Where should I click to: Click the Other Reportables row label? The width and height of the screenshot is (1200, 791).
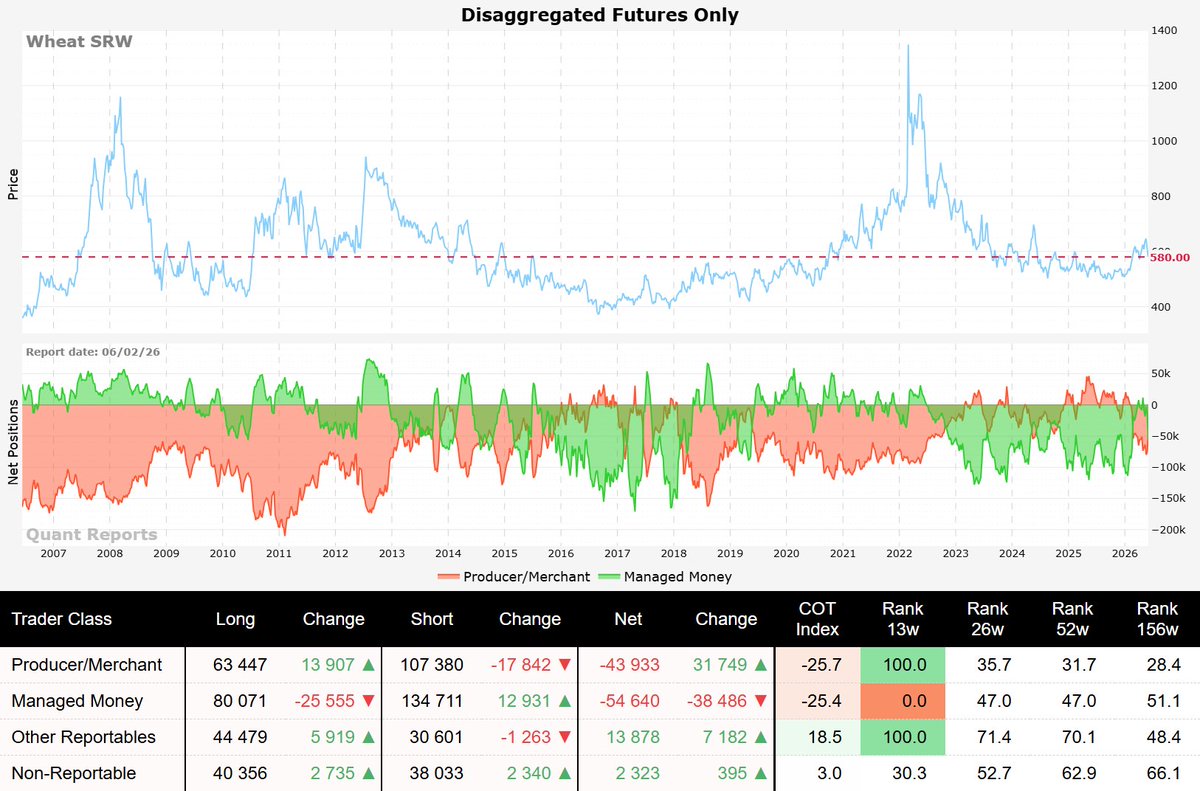coord(83,737)
